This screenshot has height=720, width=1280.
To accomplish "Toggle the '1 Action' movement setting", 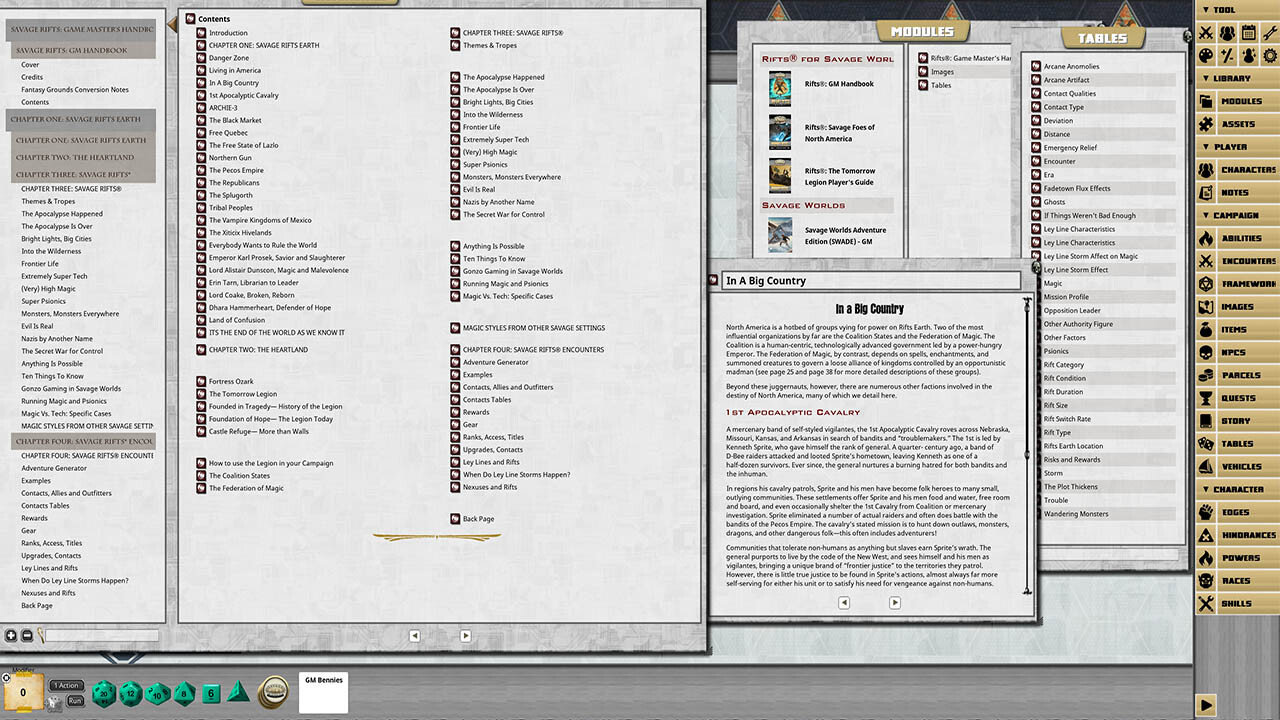I will coord(65,685).
